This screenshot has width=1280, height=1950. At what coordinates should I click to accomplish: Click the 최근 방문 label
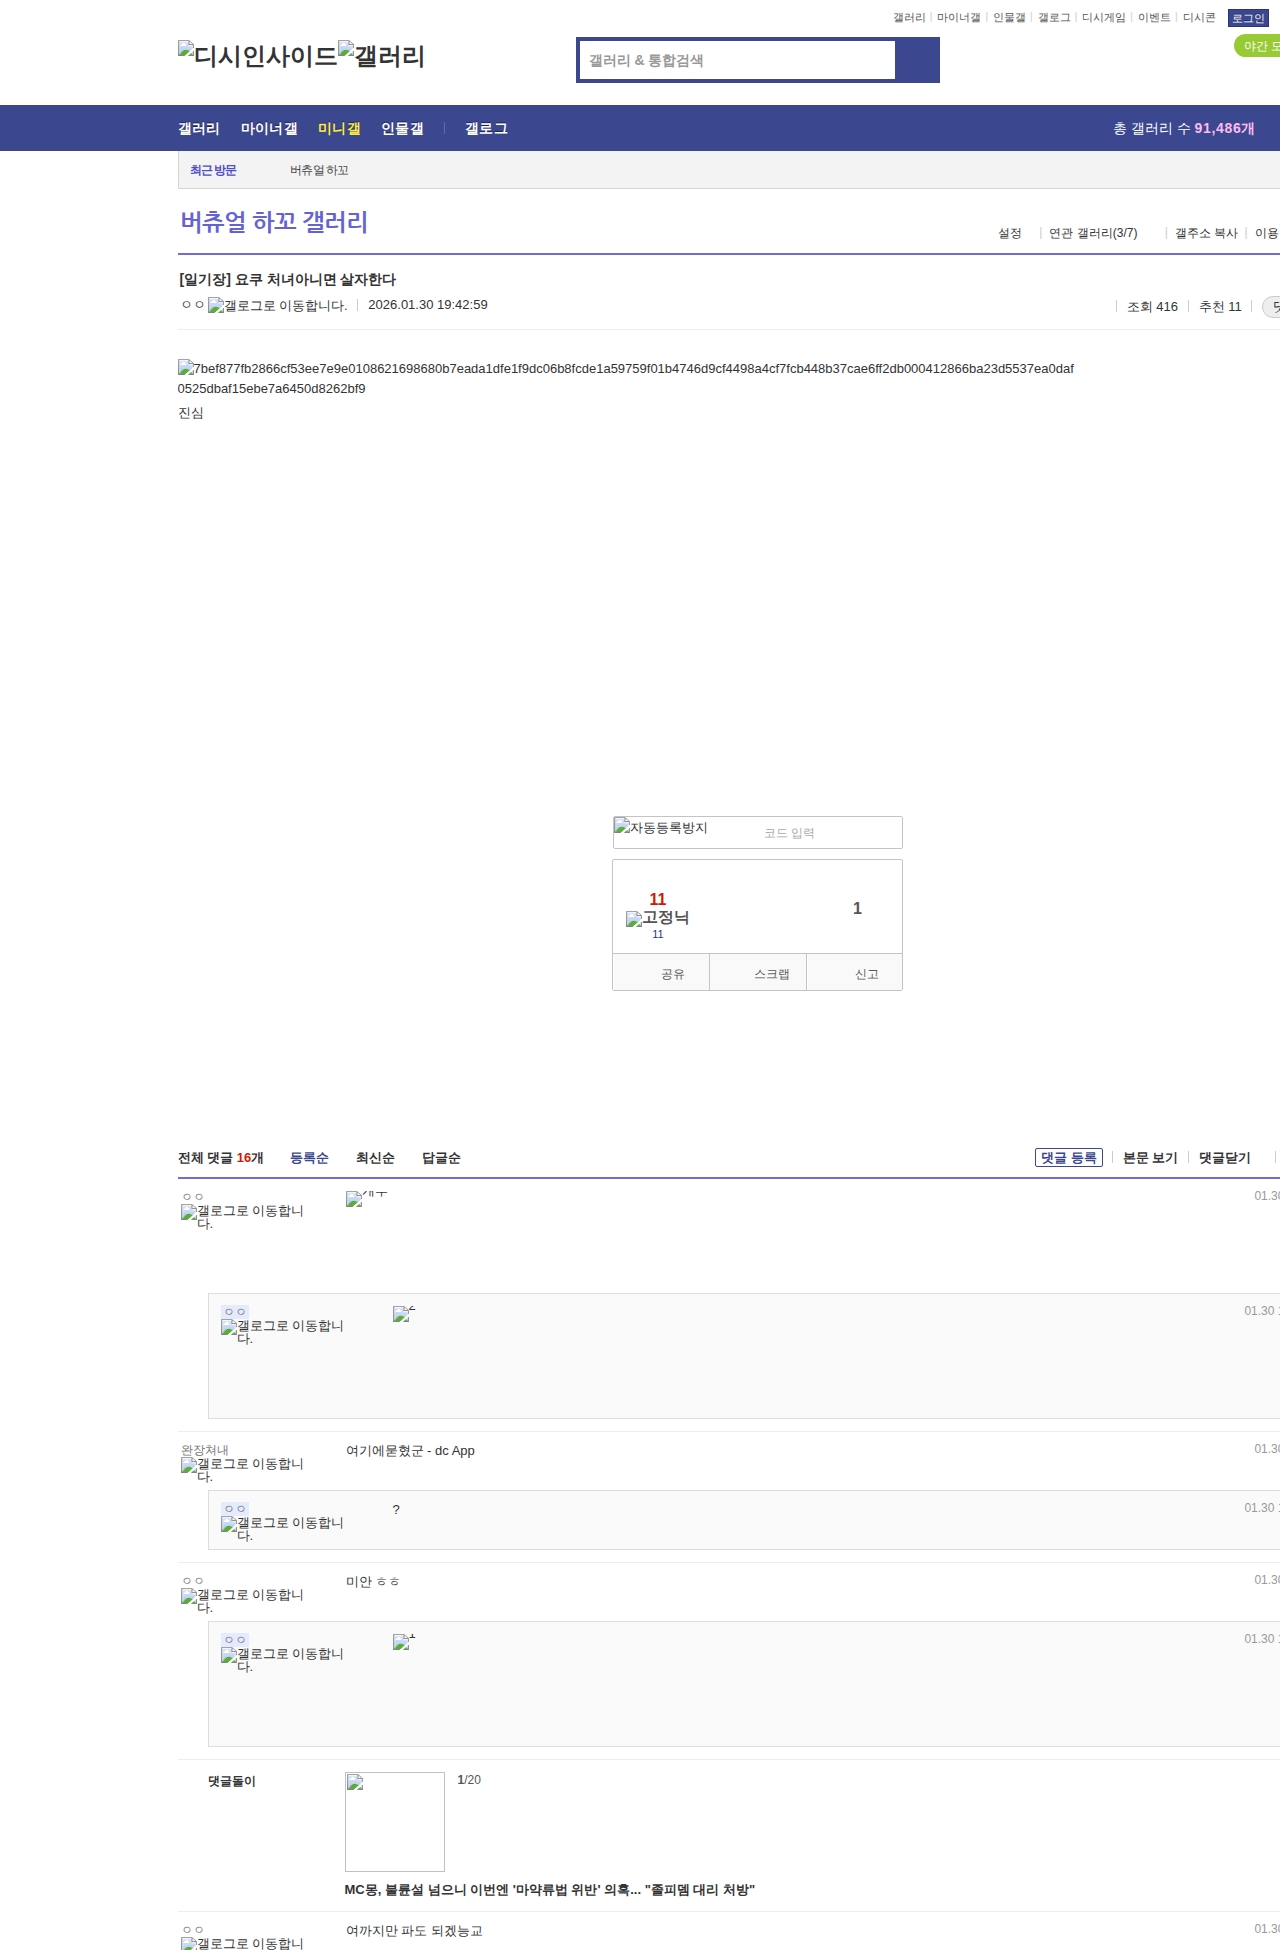(x=213, y=171)
